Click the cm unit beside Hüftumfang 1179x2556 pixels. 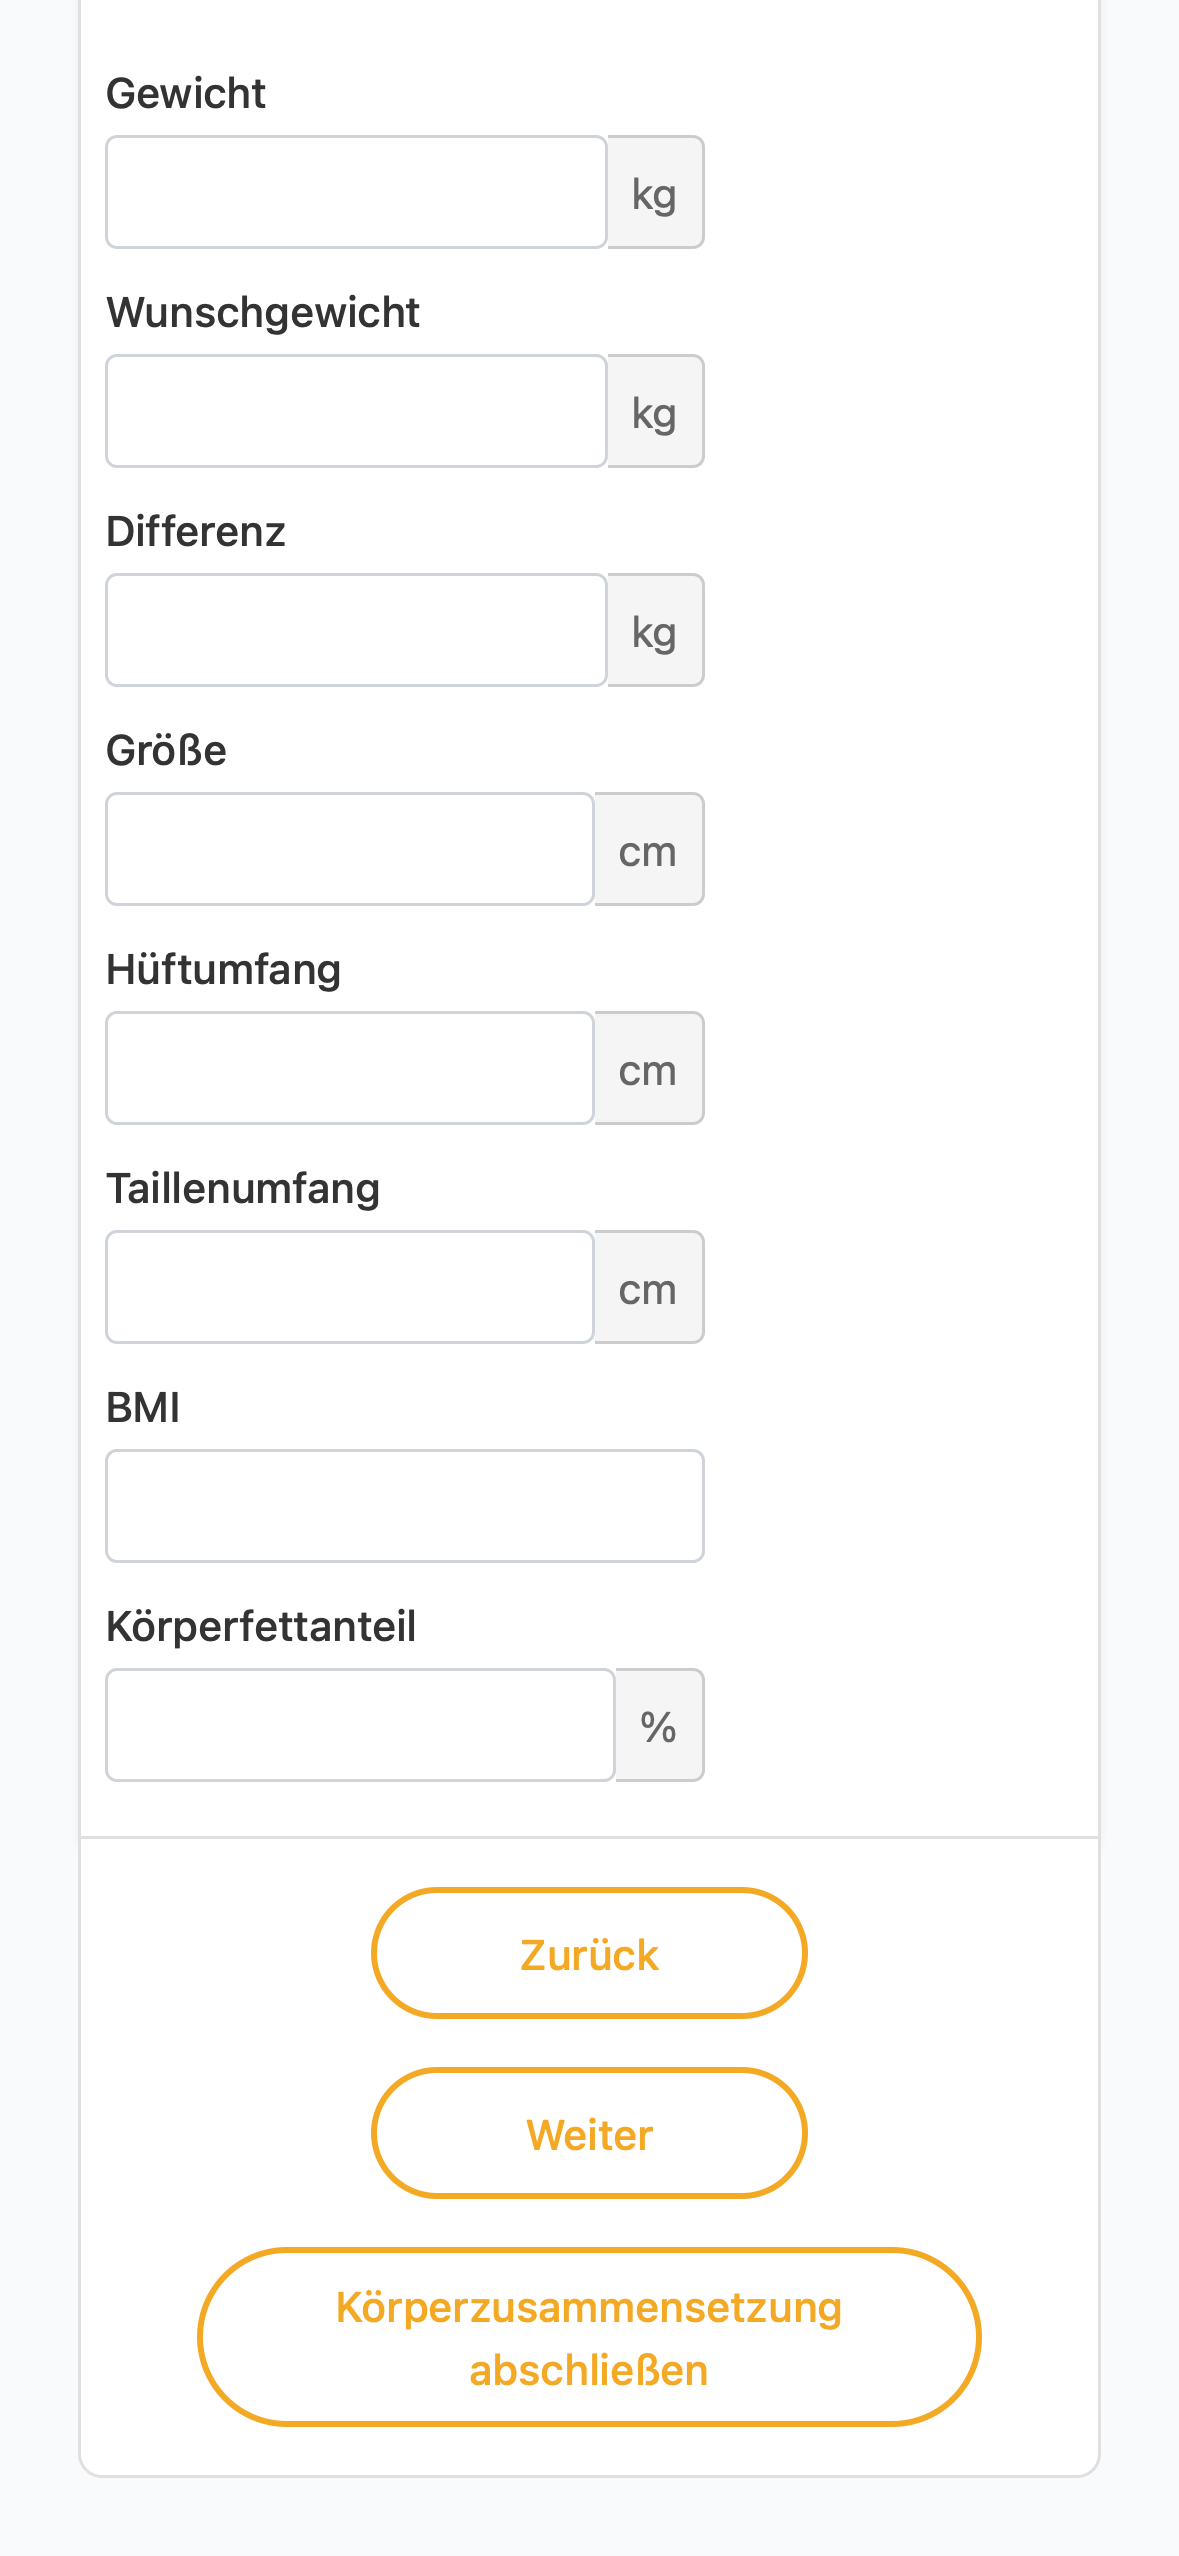pos(649,1068)
